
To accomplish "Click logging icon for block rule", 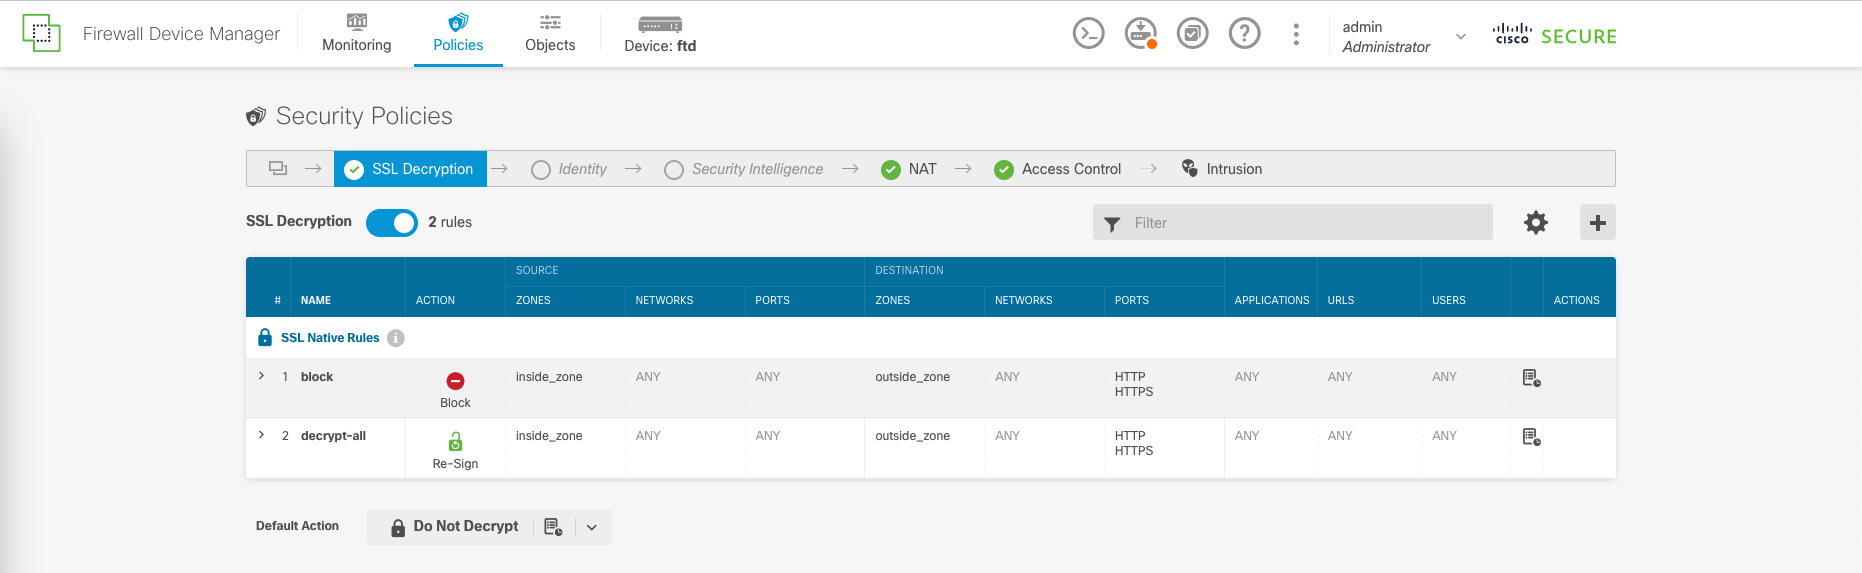I will tap(1531, 378).
